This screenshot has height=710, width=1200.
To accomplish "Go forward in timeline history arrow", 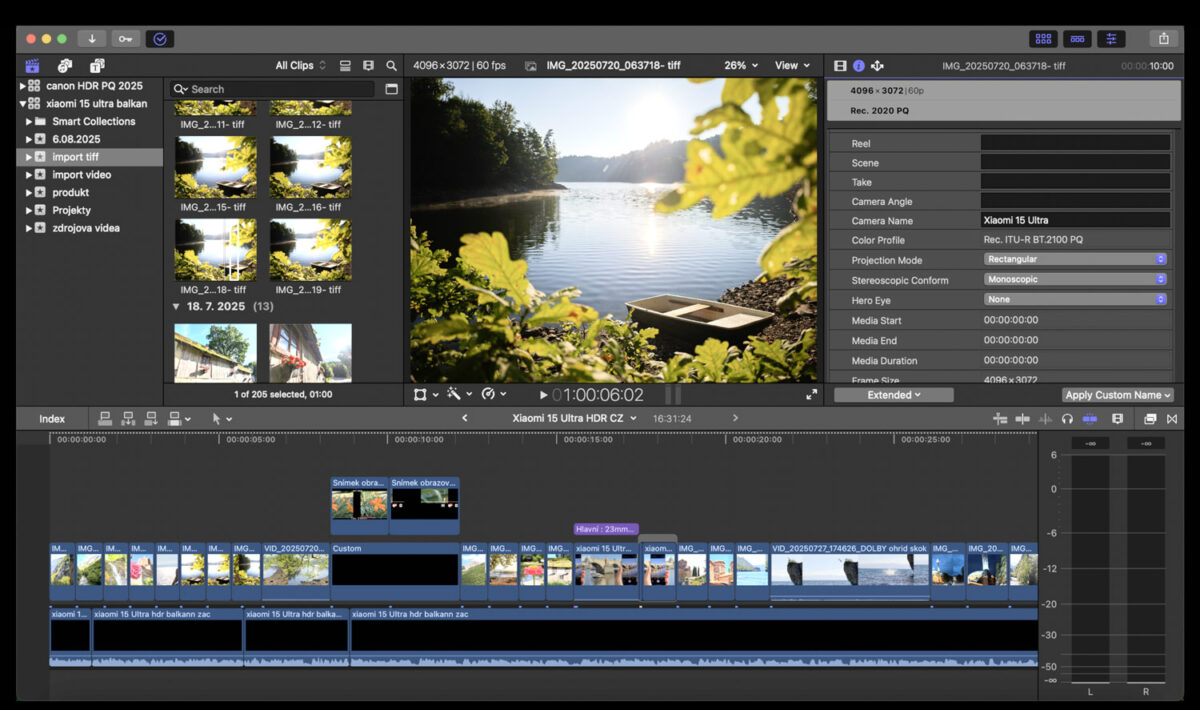I will tap(735, 418).
